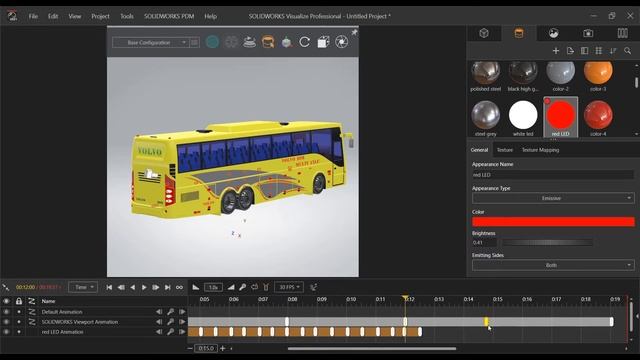Viewport: 640px width, 360px height.
Task: Open the Scenes palette tab icon
Action: (x=553, y=33)
